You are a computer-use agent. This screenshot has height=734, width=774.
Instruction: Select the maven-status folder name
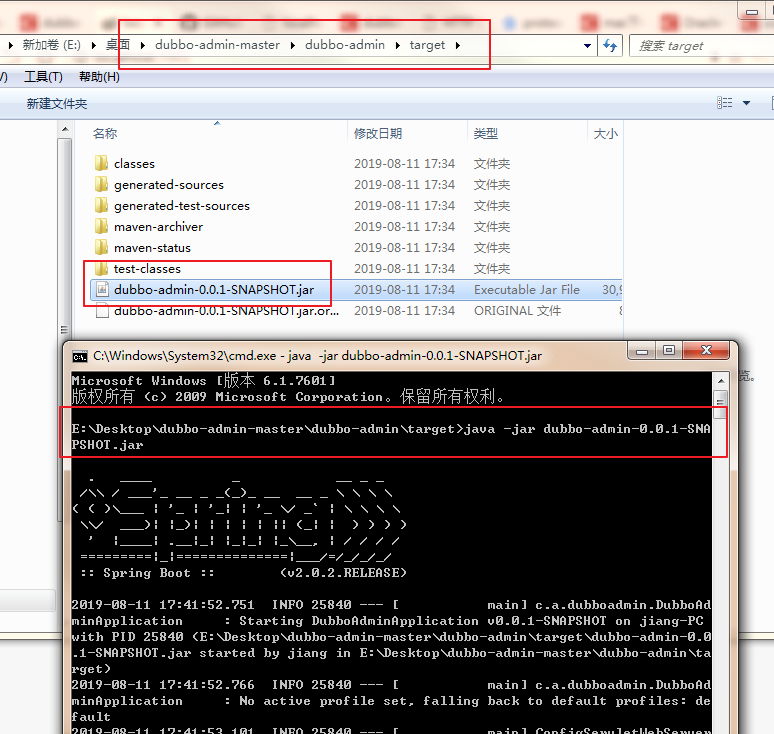(152, 248)
